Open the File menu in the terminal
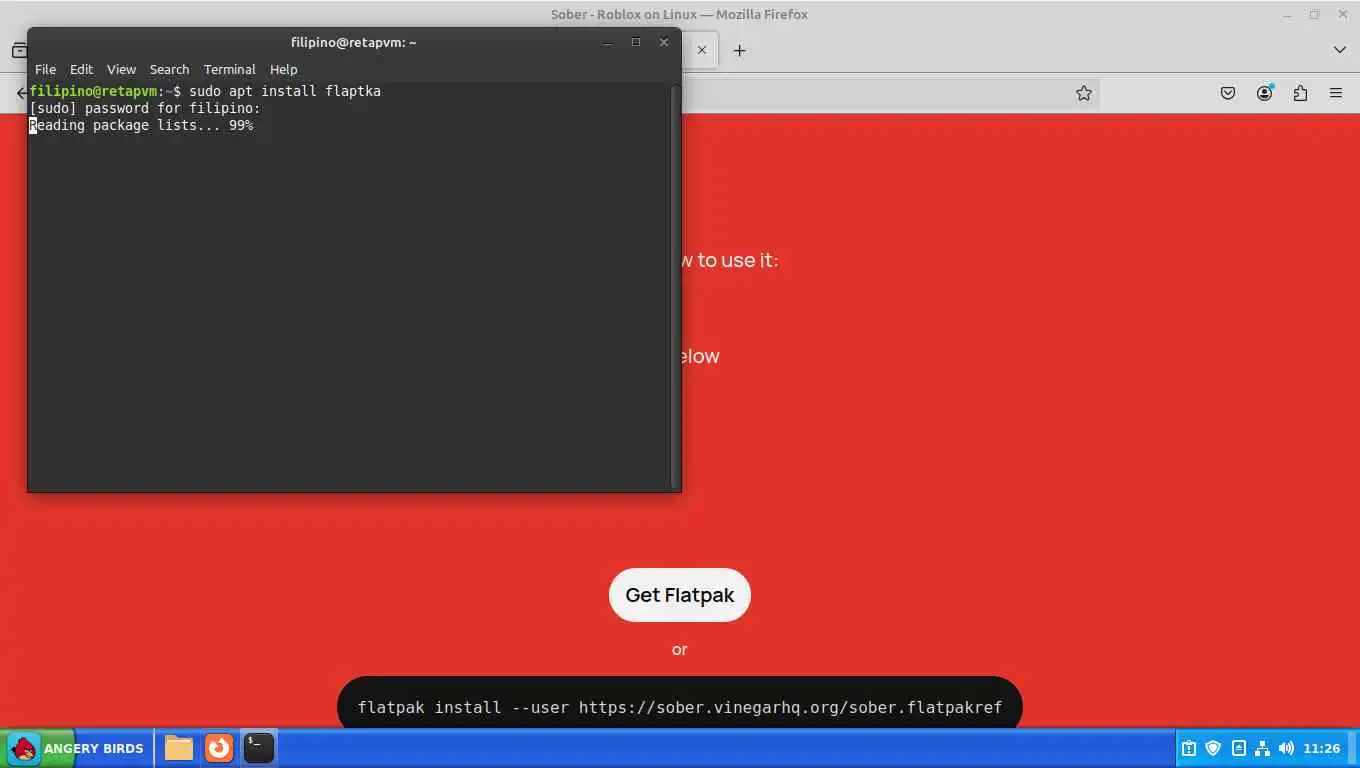Screen dimensions: 1360x768 (45, 69)
